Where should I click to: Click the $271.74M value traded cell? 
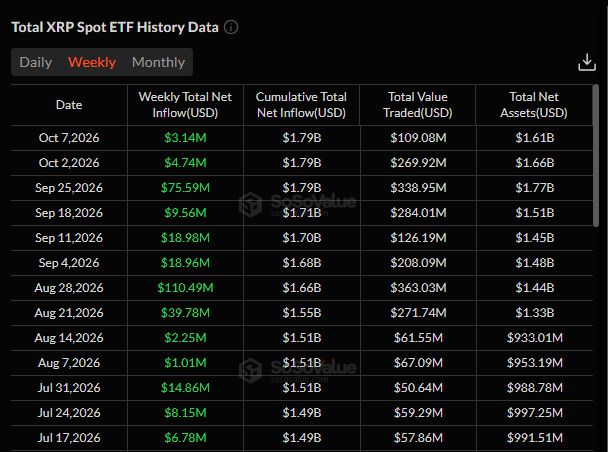coord(418,312)
